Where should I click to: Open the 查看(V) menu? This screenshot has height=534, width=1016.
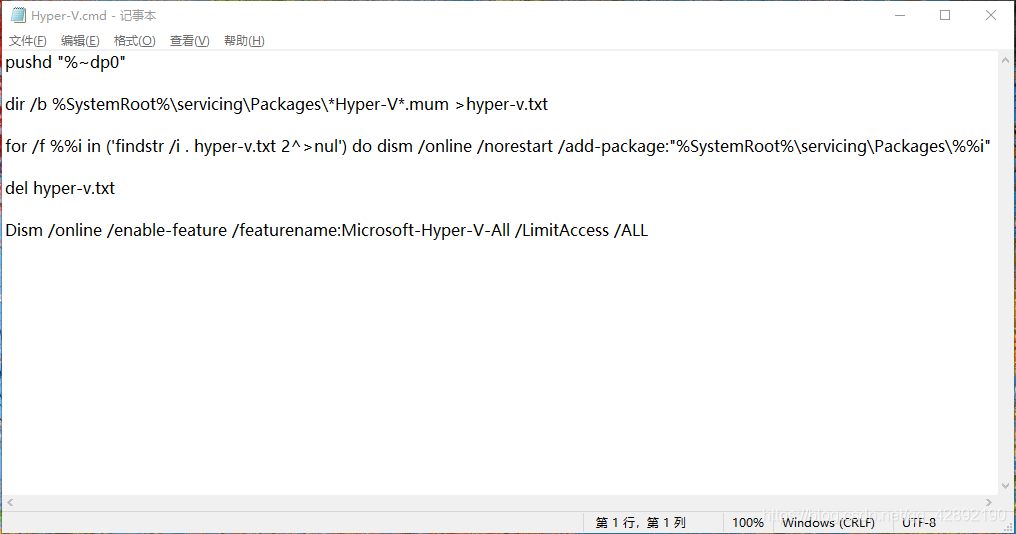[189, 41]
